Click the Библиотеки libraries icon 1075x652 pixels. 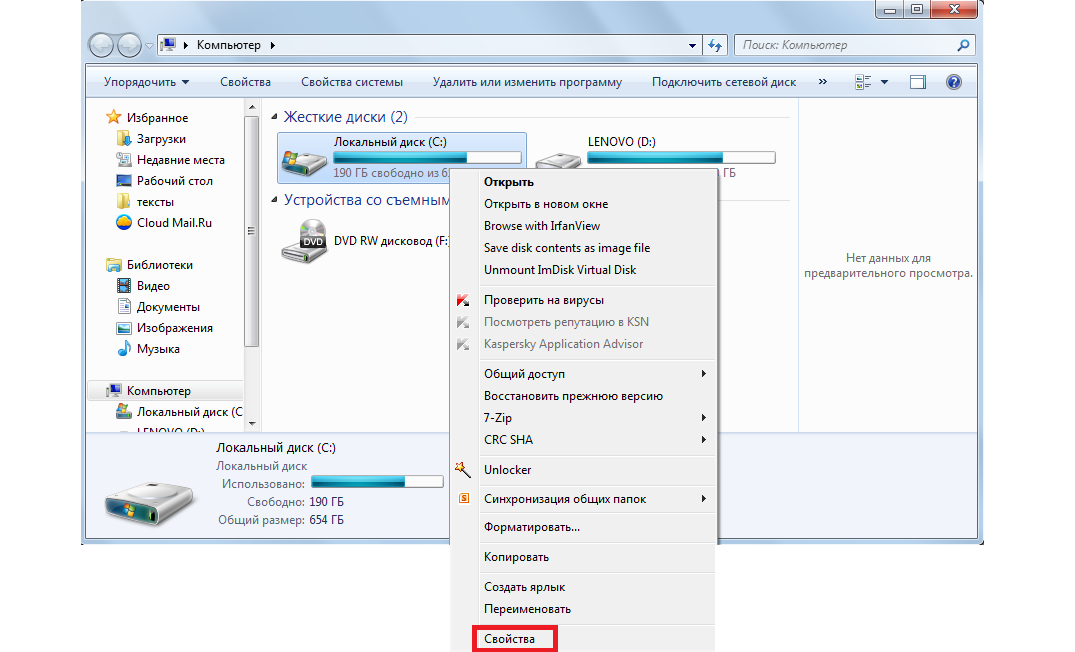(114, 265)
